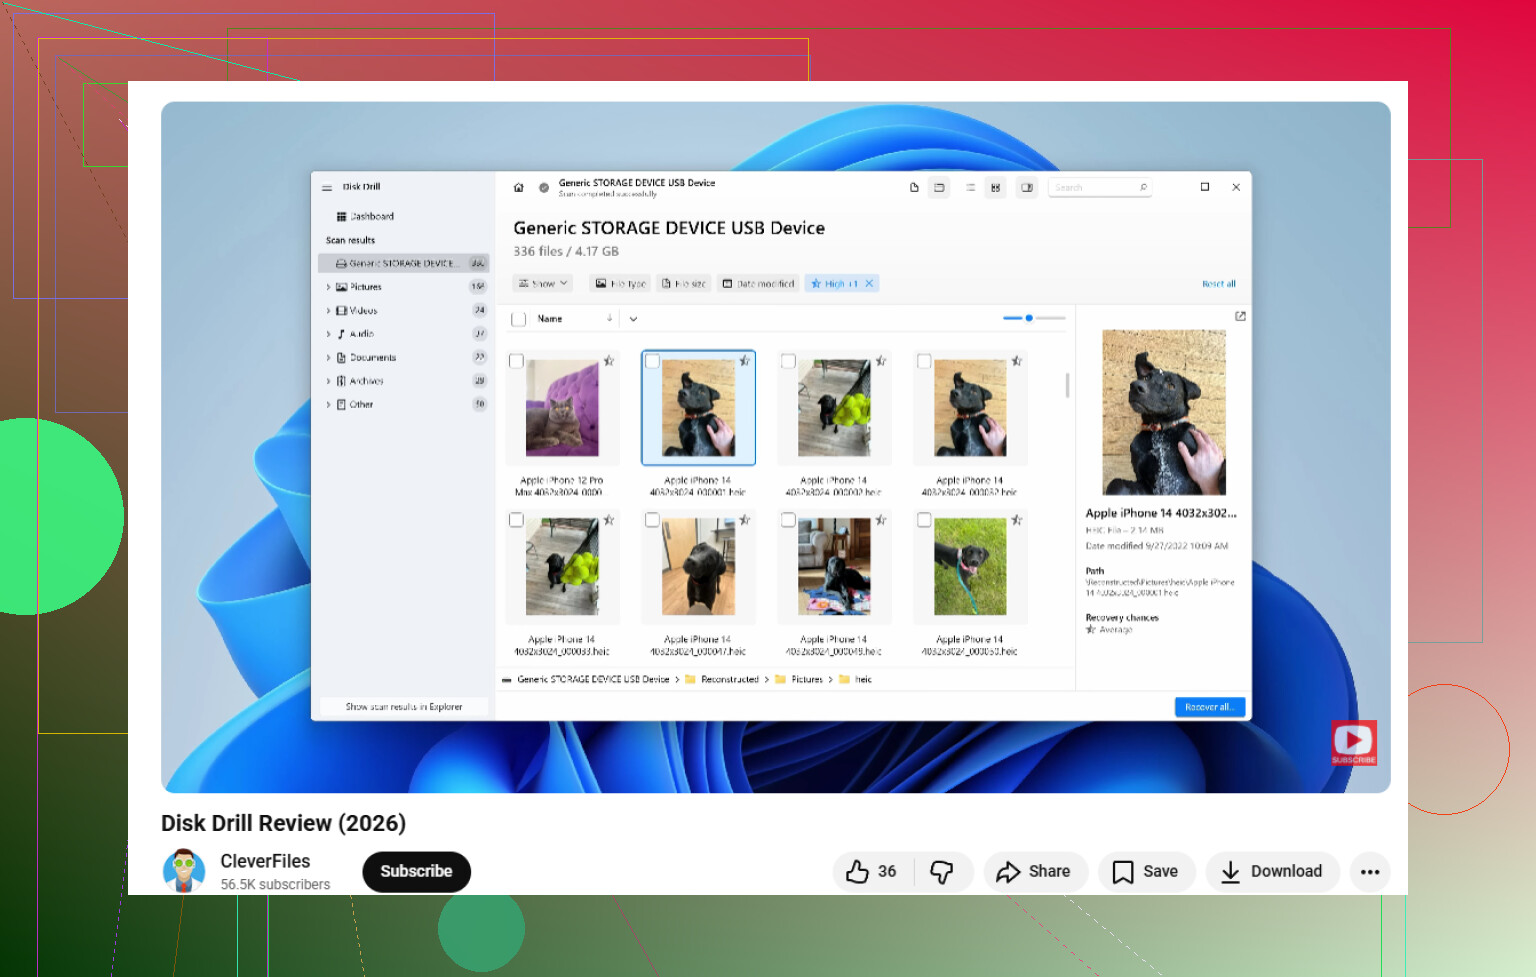Screen dimensions: 1536x977
Task: Check the selected dog photo checkbox
Action: pyautogui.click(x=652, y=361)
